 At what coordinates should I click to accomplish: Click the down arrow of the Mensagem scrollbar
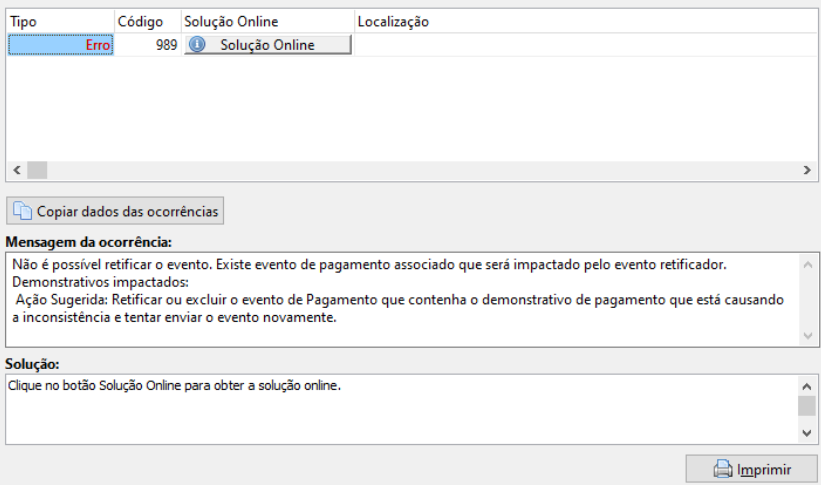[808, 336]
